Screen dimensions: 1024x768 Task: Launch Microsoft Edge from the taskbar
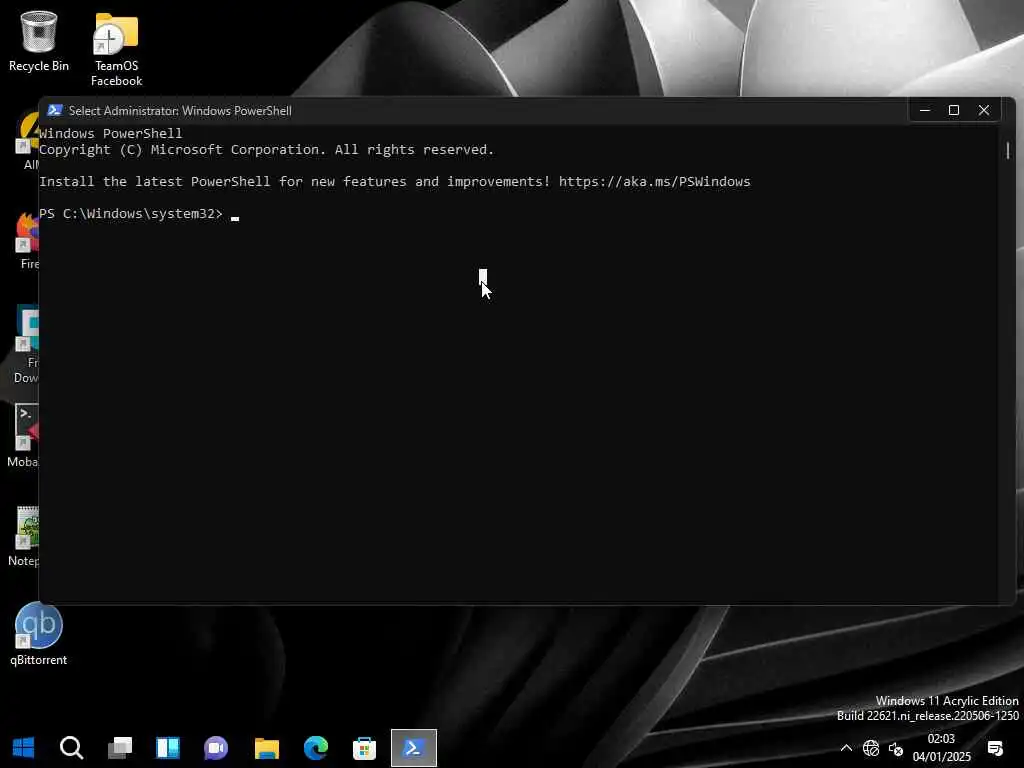point(316,748)
